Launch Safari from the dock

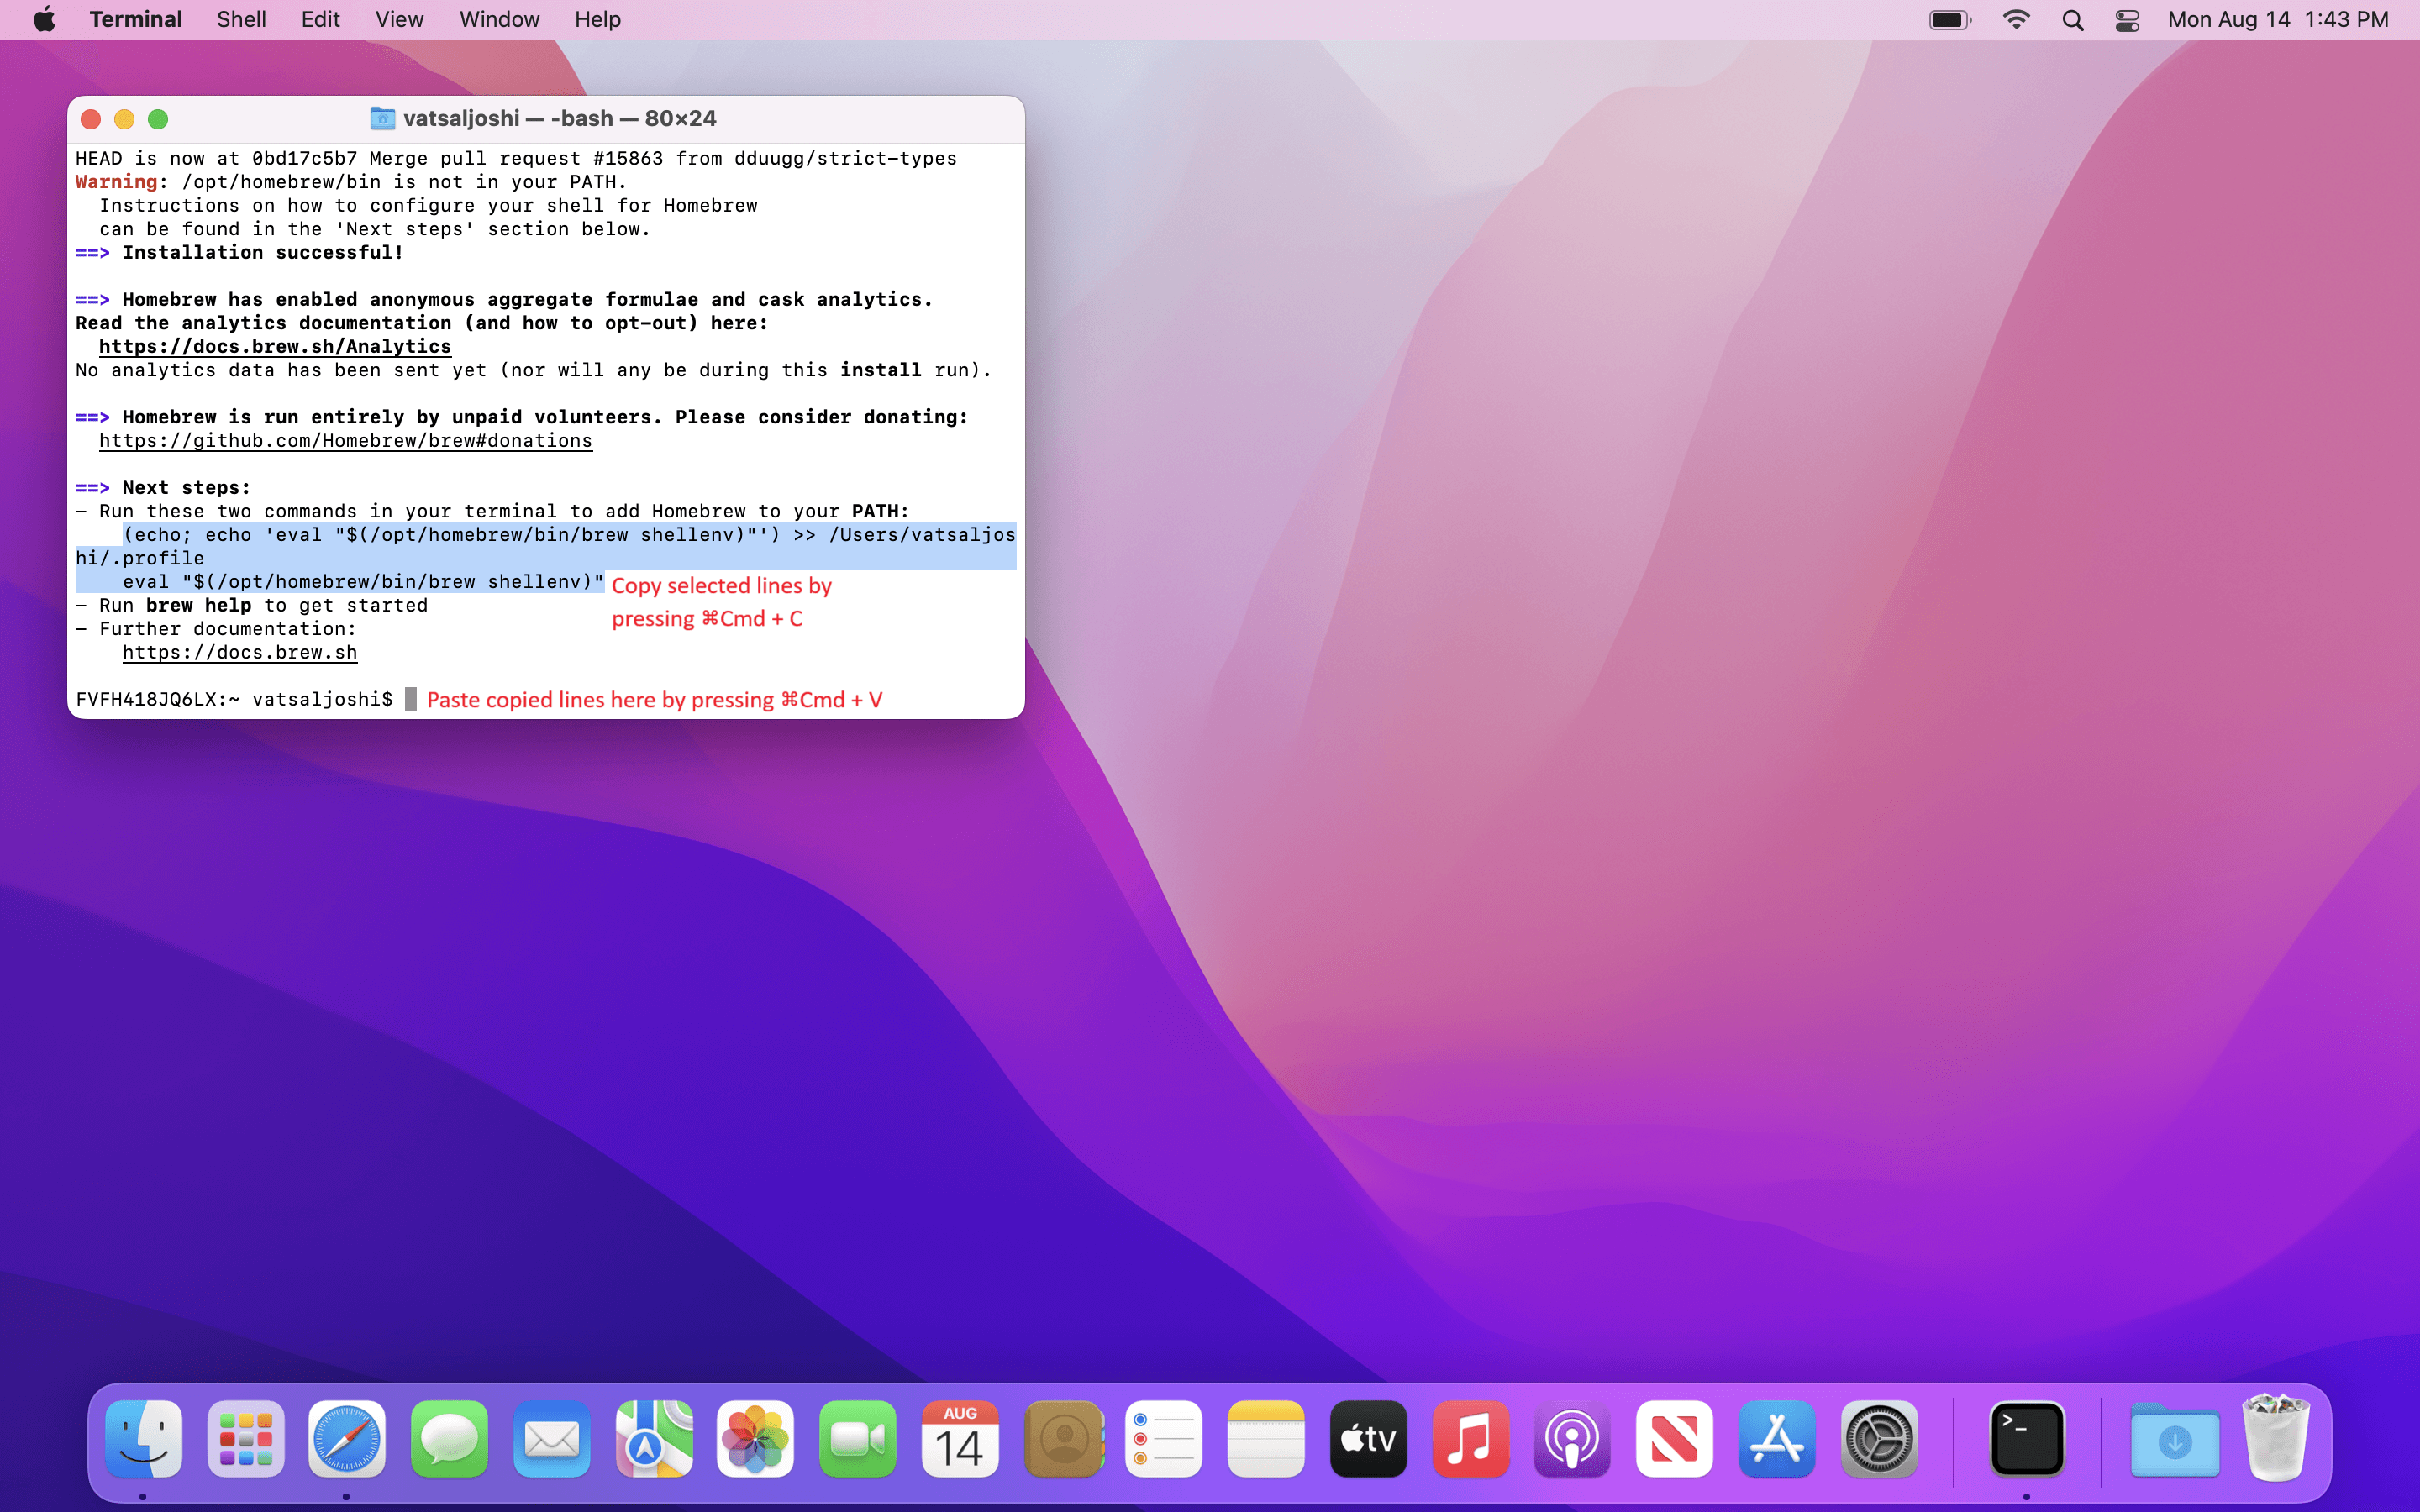pos(346,1440)
